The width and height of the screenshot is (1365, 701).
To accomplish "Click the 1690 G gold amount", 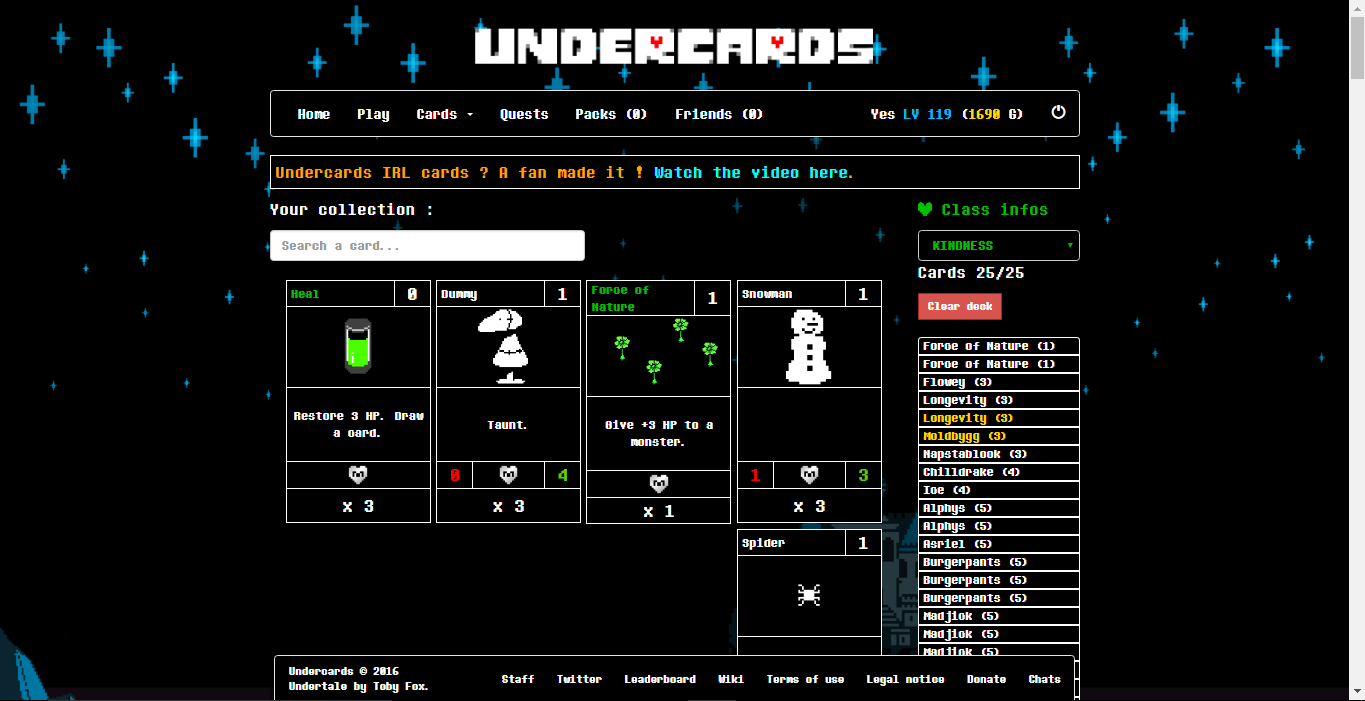I will coord(992,114).
